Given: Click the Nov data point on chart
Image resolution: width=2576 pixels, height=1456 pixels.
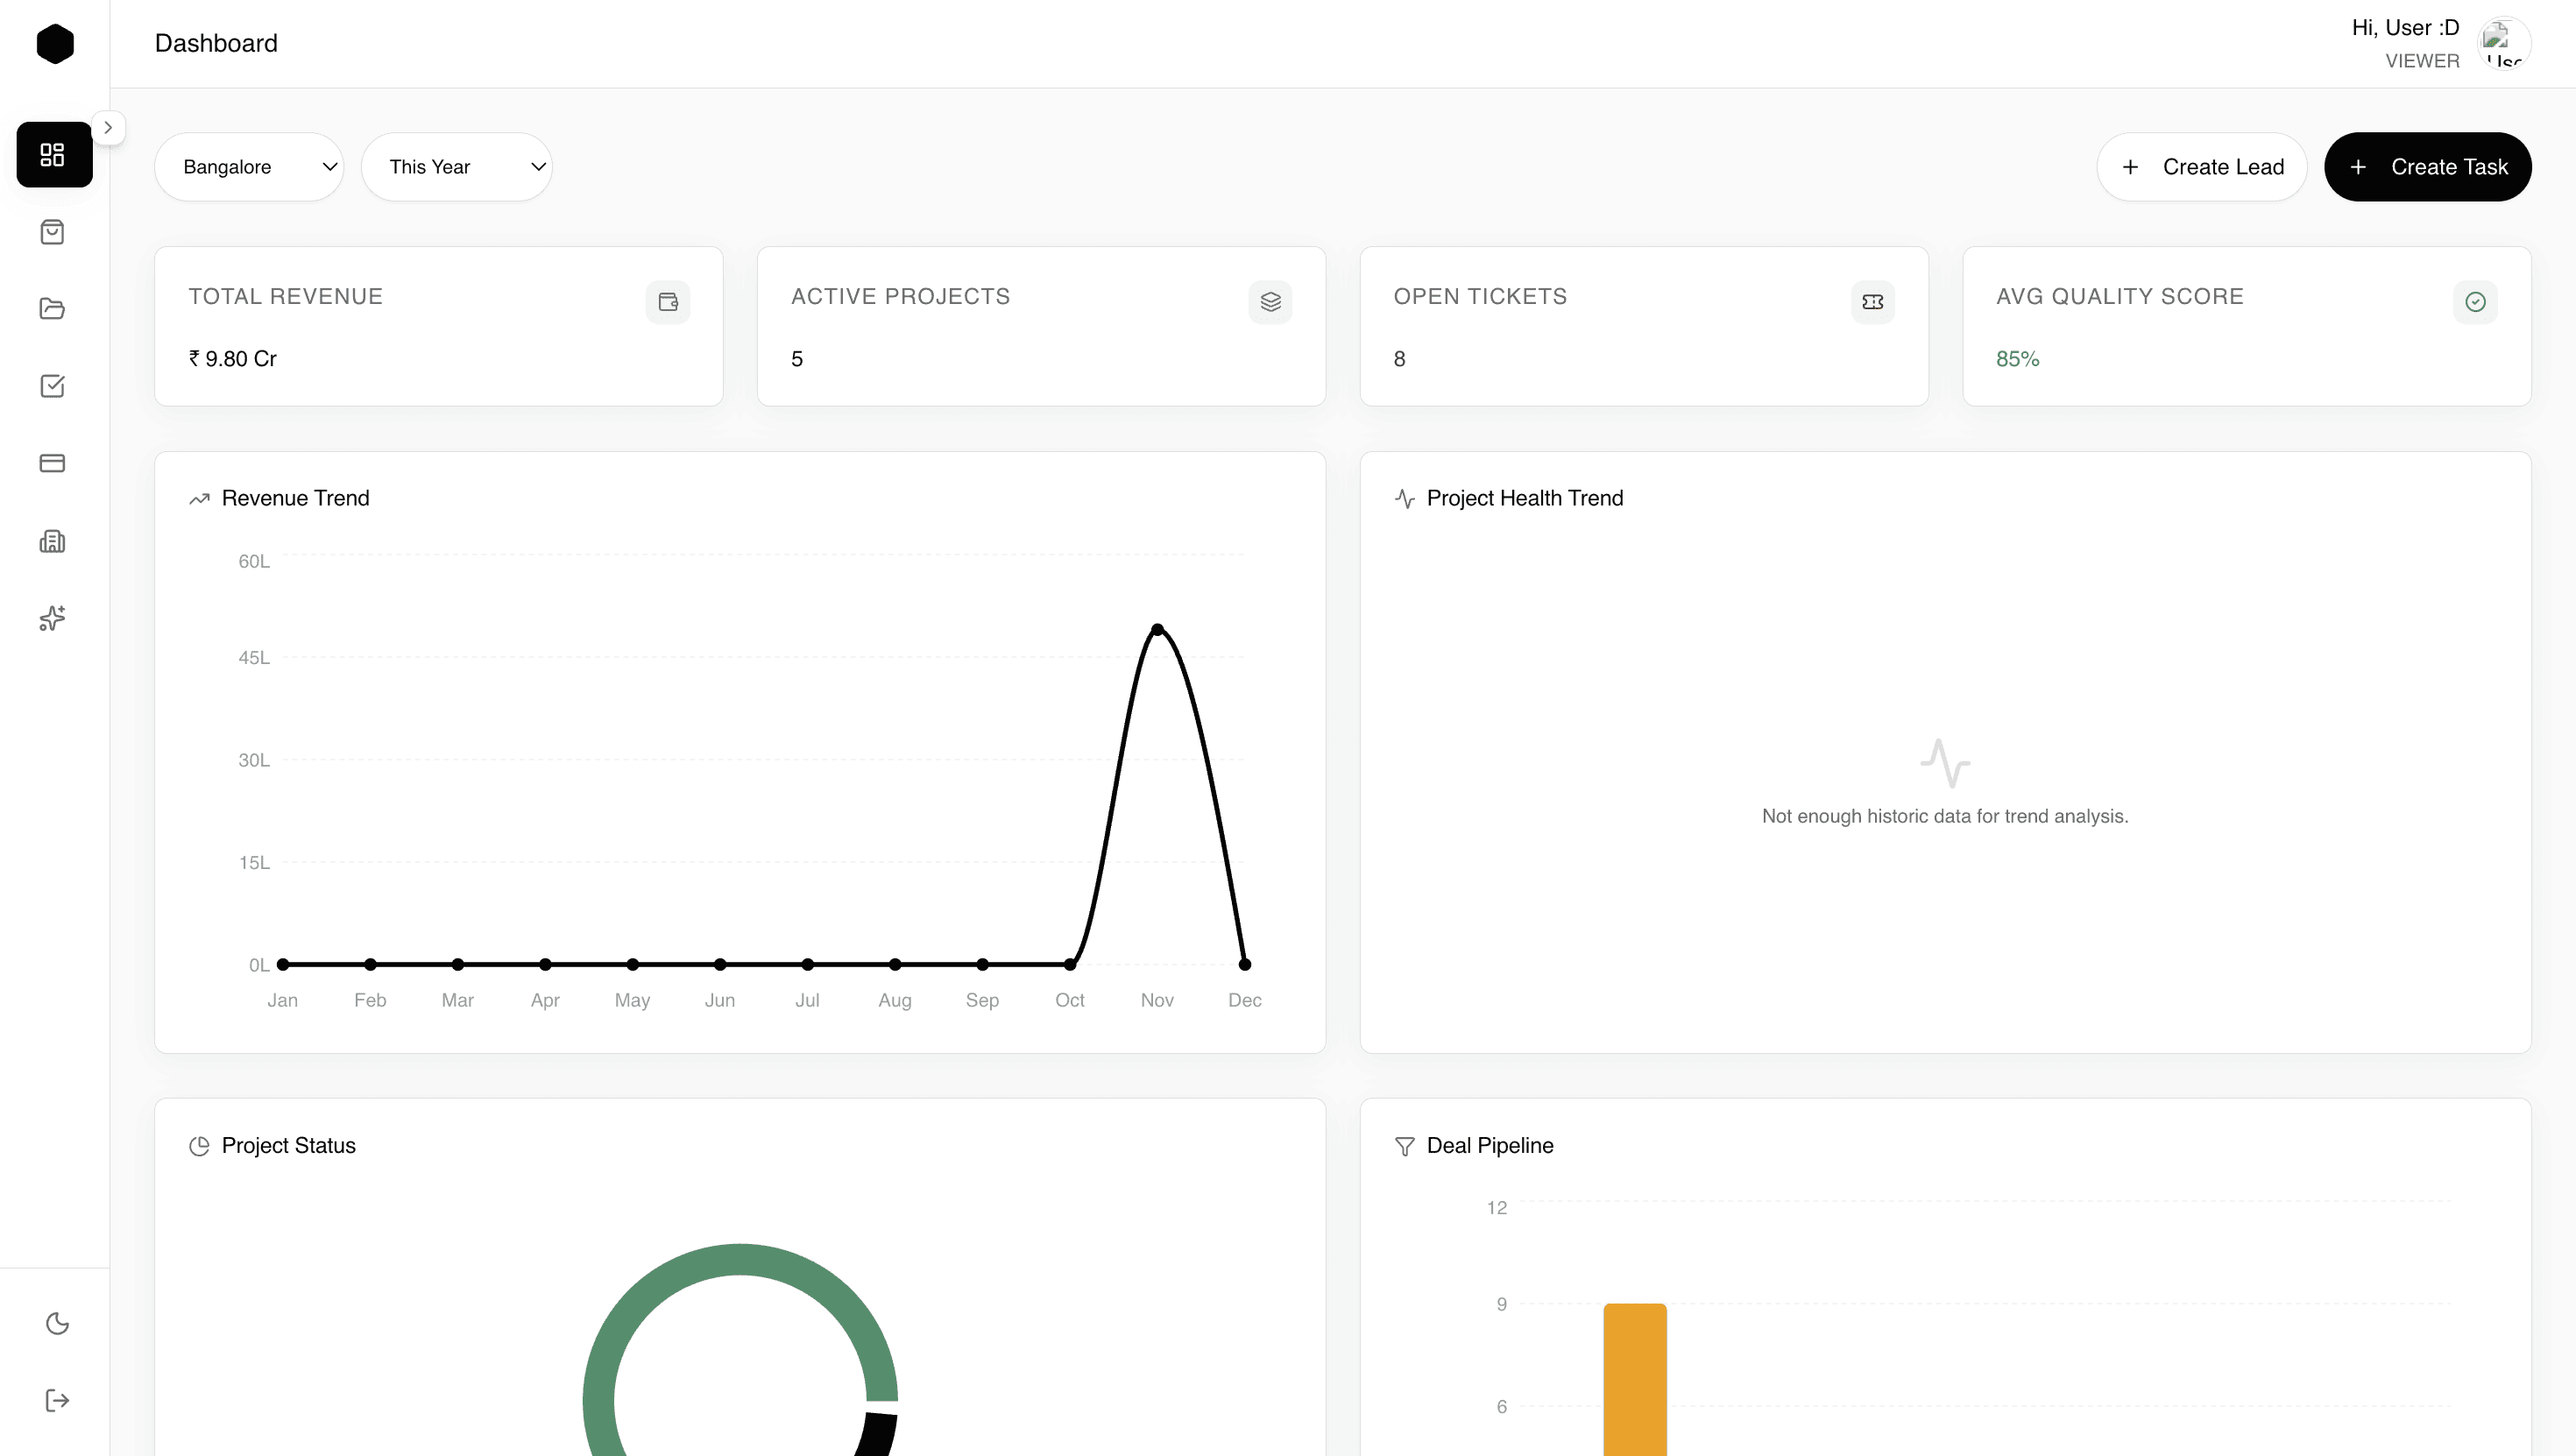Looking at the screenshot, I should (1157, 630).
